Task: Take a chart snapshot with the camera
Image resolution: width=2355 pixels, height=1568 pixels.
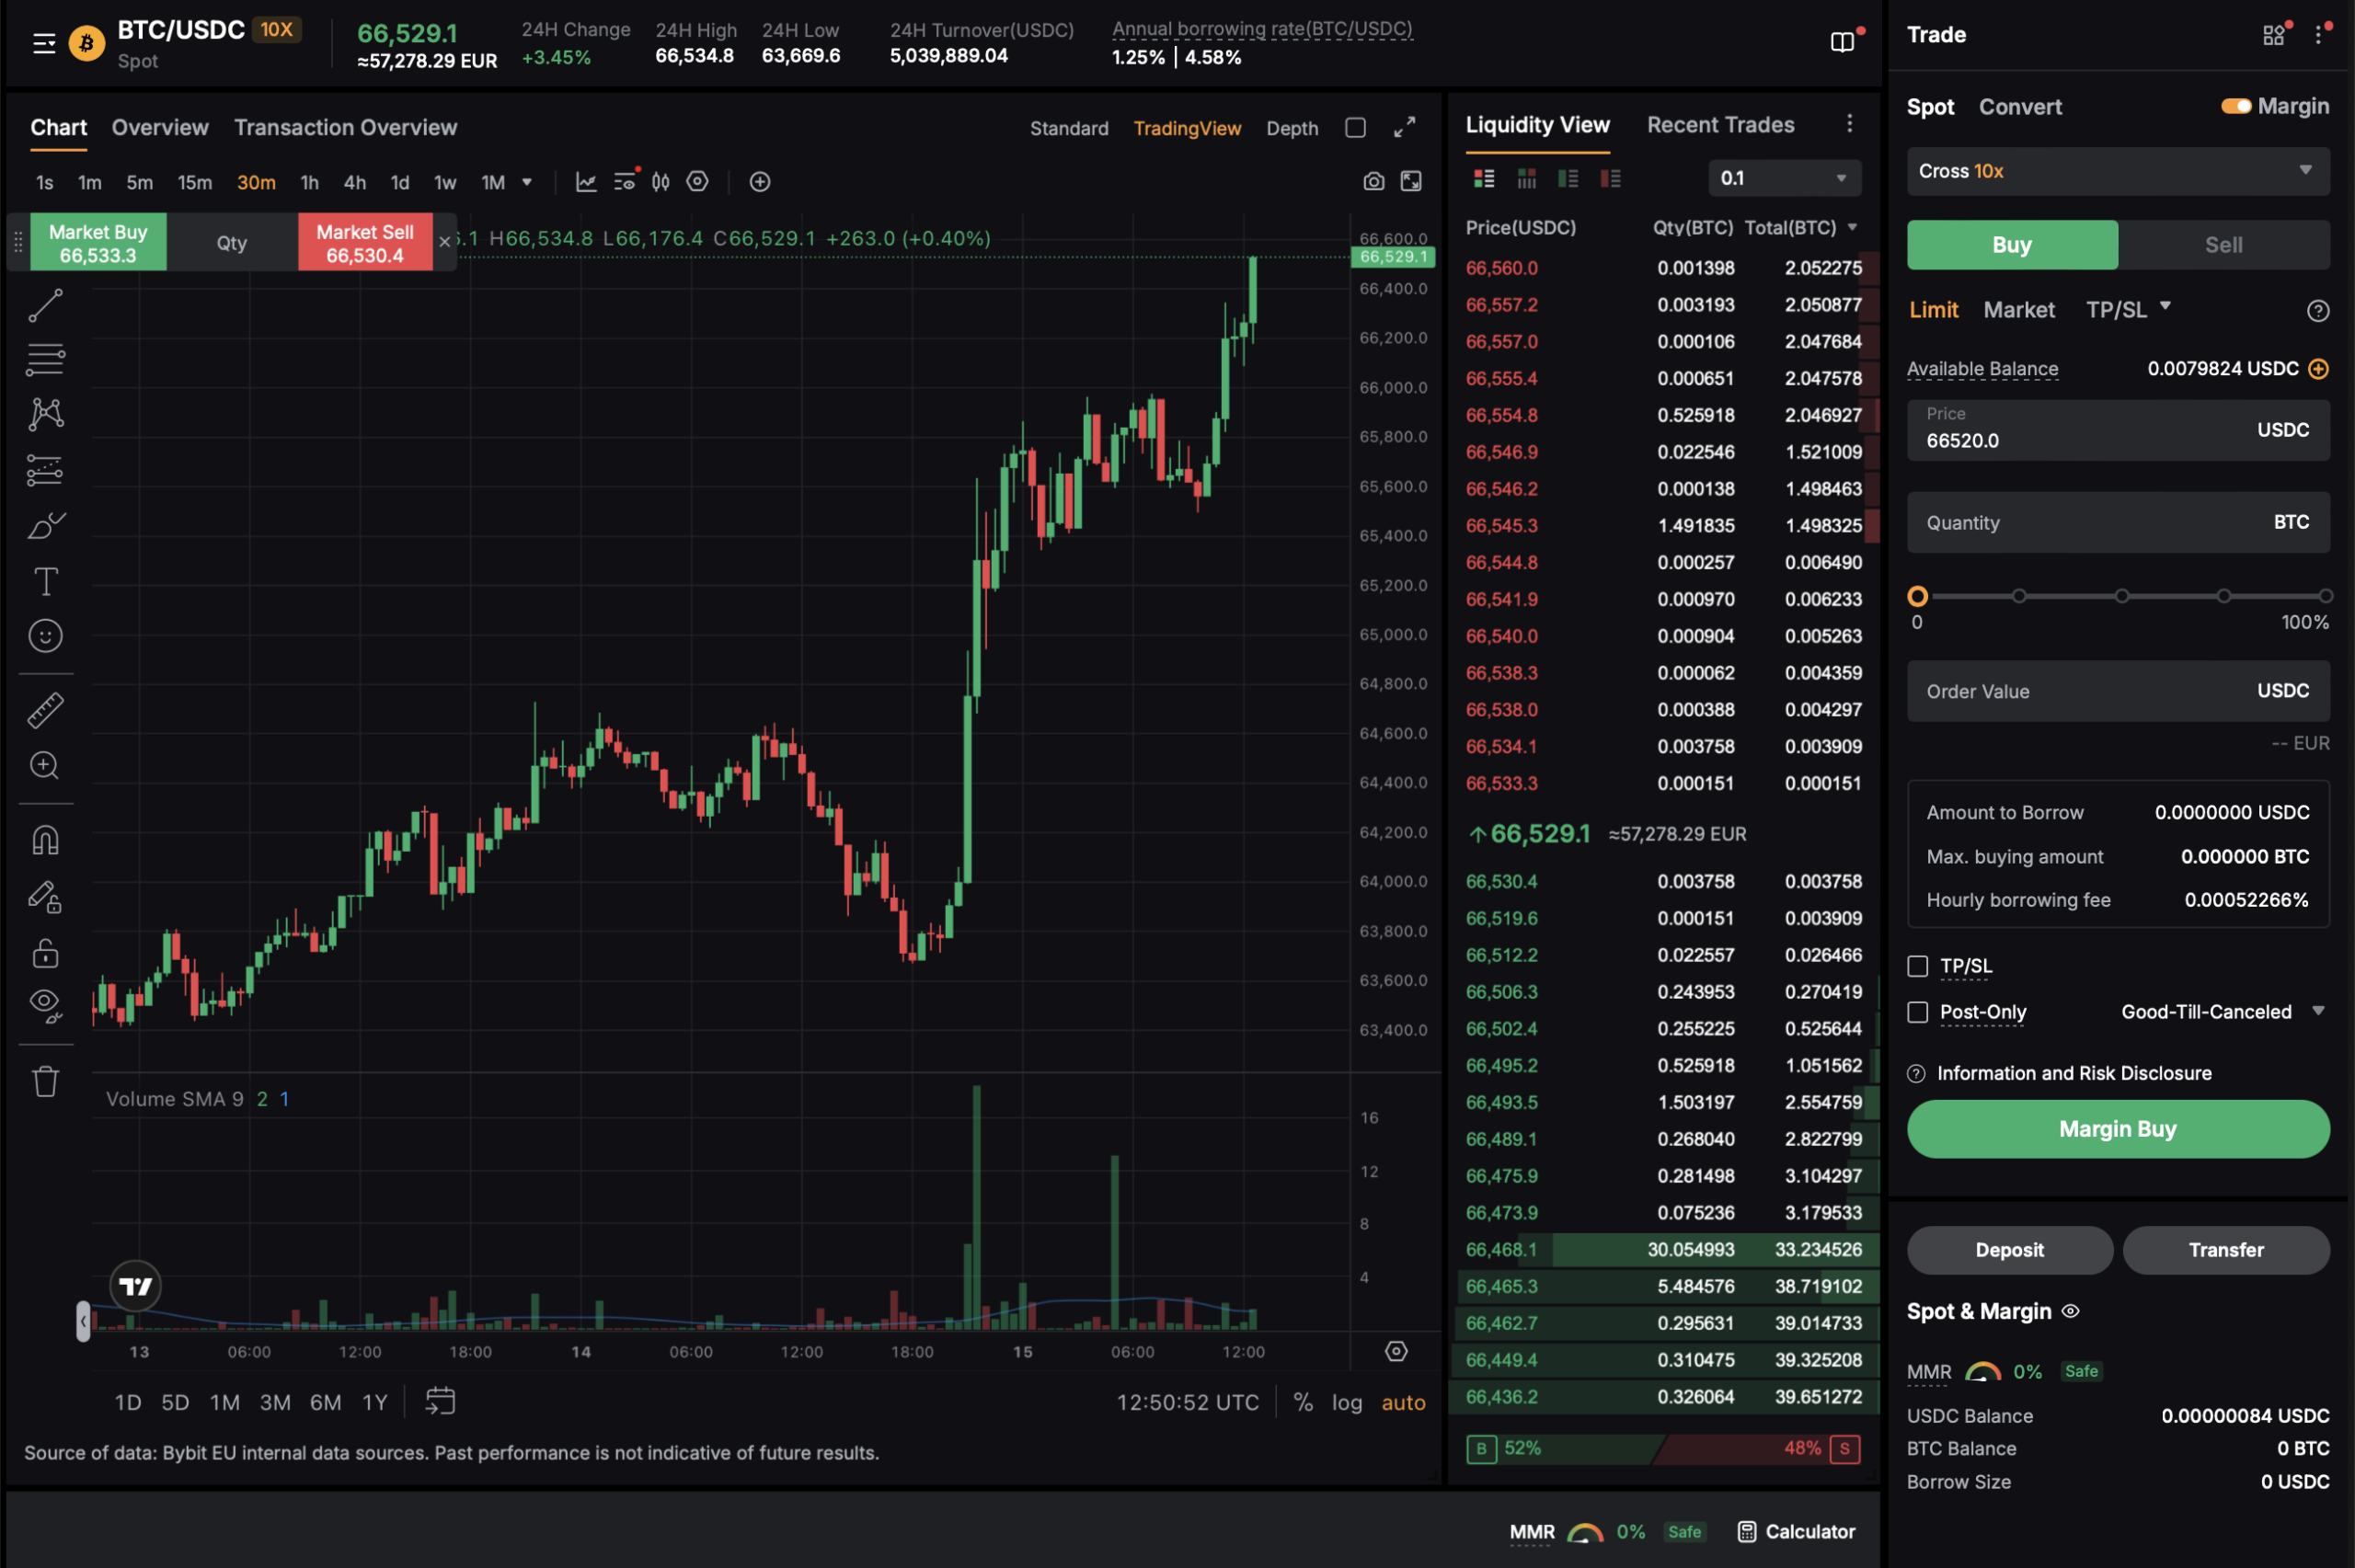Action: (1374, 181)
